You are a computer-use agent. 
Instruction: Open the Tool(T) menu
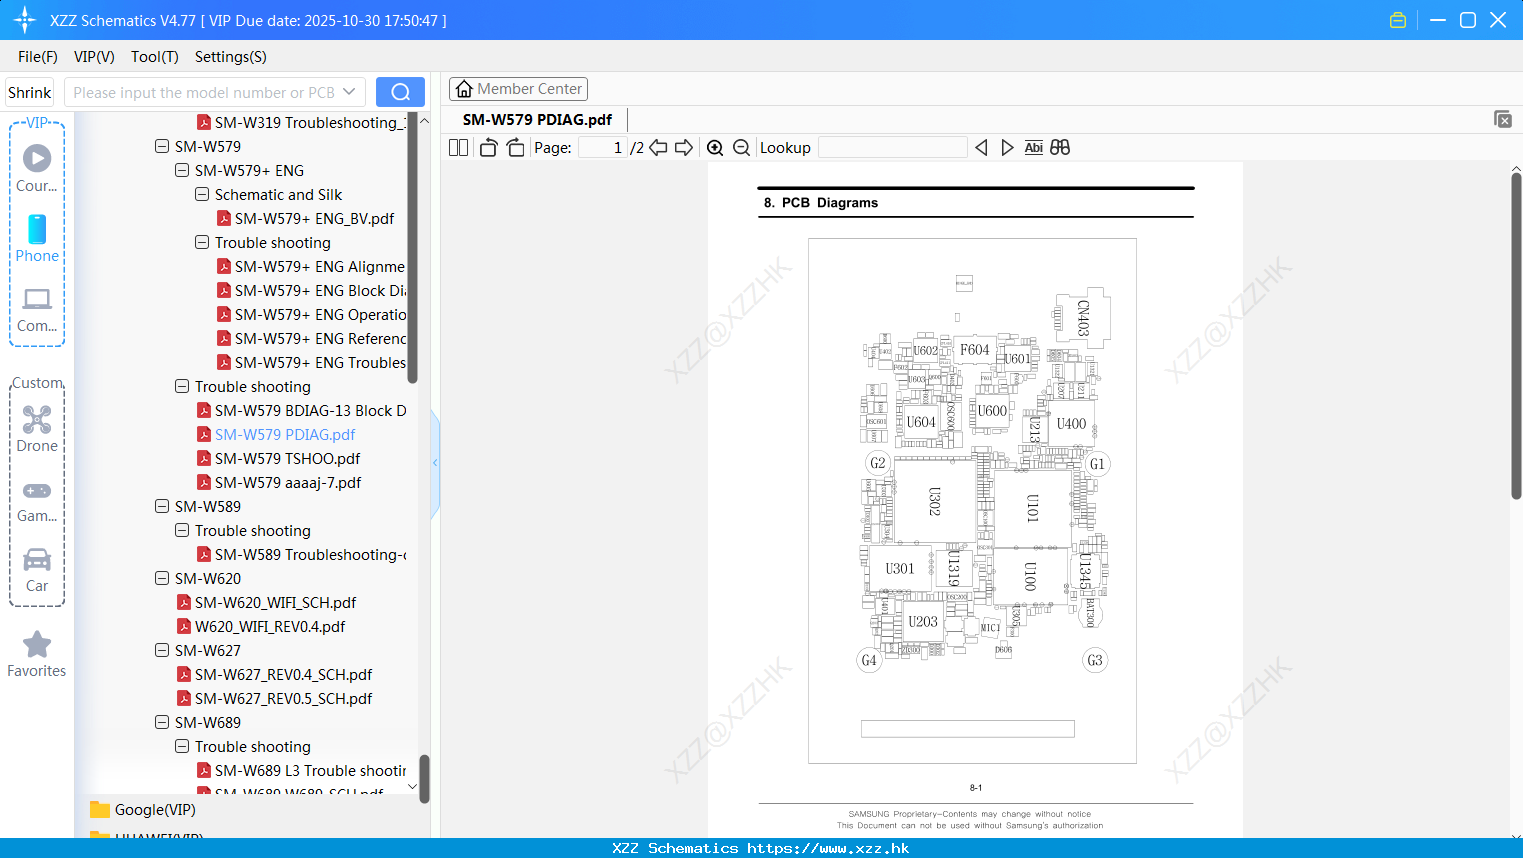click(155, 57)
